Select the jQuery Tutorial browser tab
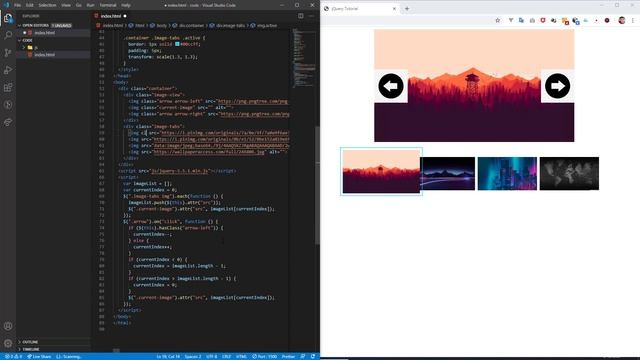640x360 pixels. 359,9
